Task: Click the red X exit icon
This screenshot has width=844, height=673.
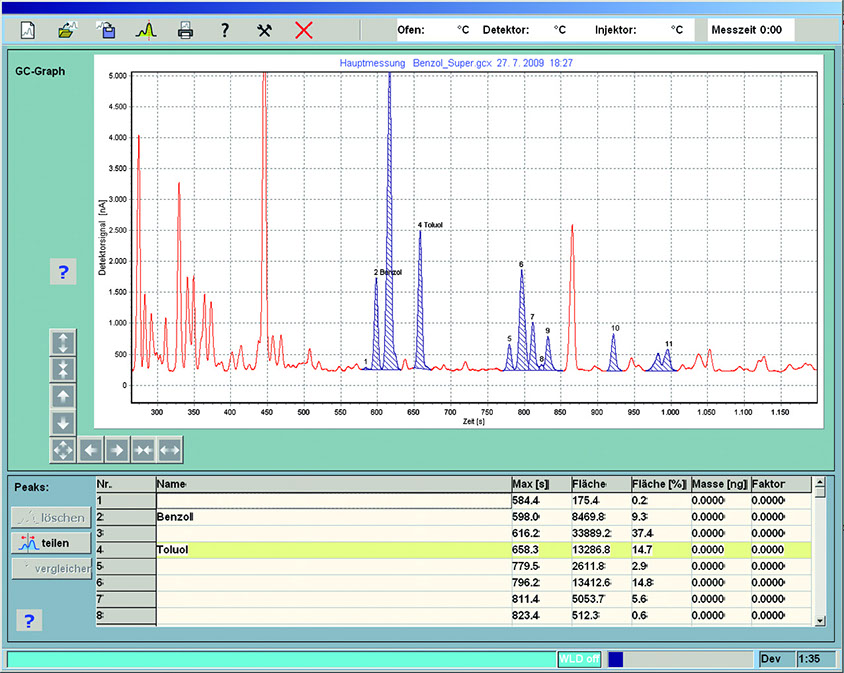Action: click(304, 30)
